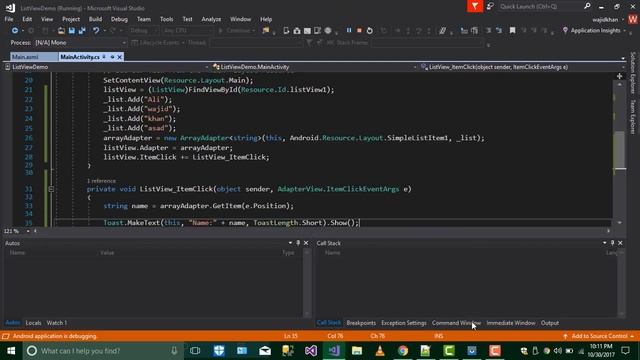Click the Undo icon
Screen dimensions: 640x360
[x=96, y=31]
